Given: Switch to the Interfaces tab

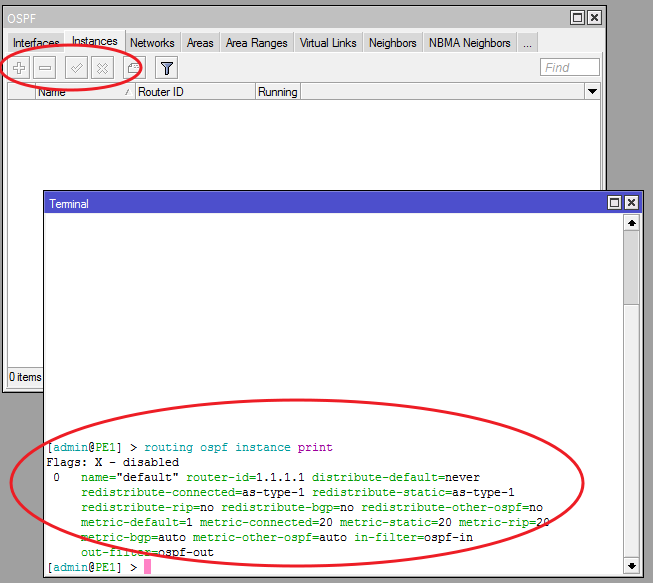Looking at the screenshot, I should coord(36,42).
